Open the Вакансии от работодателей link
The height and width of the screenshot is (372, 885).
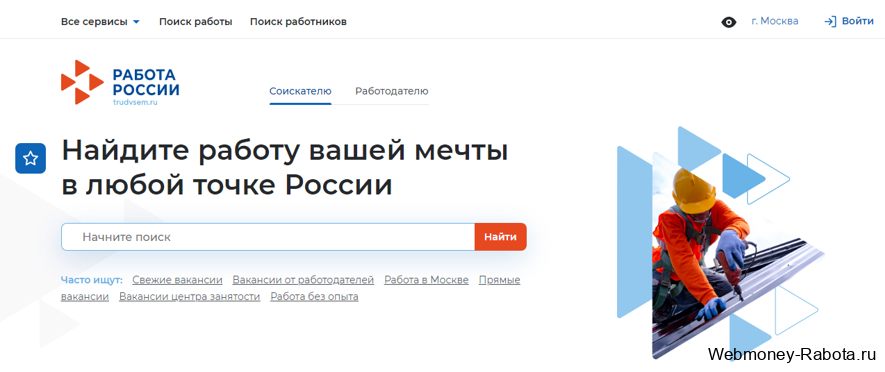click(x=303, y=280)
